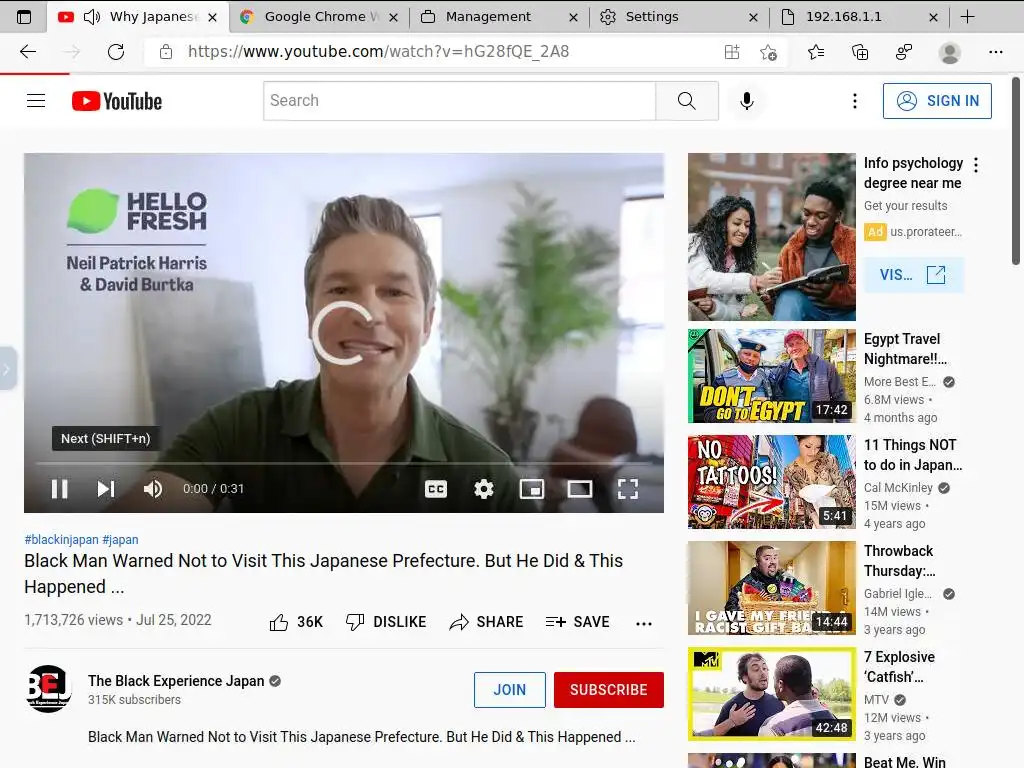Image resolution: width=1024 pixels, height=768 pixels.
Task: Open the SHARE dialog
Action: (x=486, y=622)
